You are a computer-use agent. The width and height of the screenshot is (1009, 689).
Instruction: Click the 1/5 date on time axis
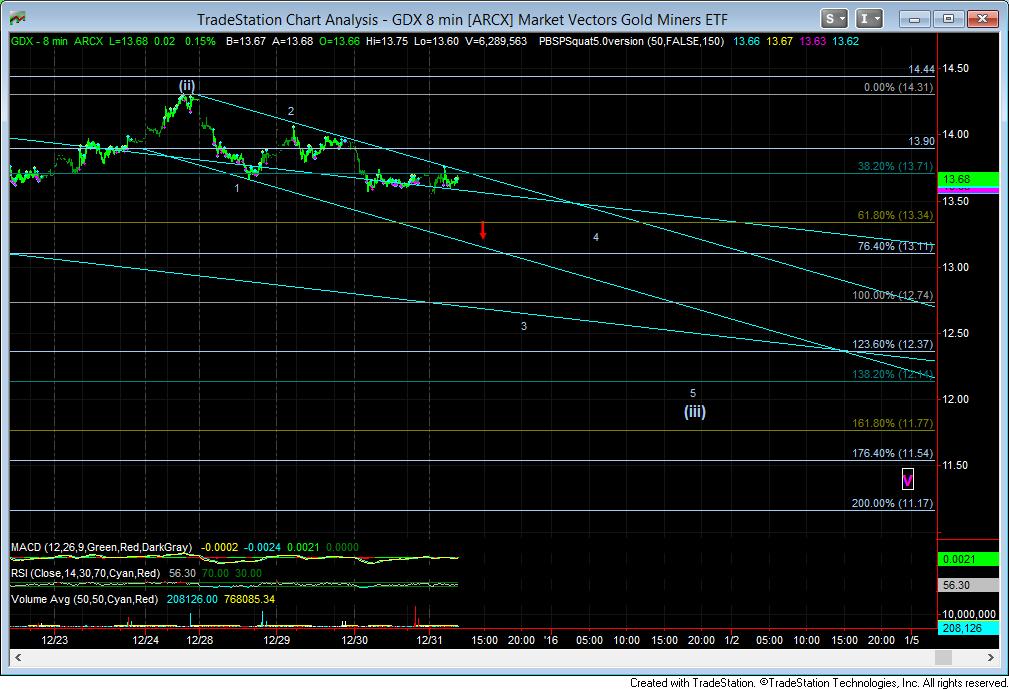click(912, 640)
